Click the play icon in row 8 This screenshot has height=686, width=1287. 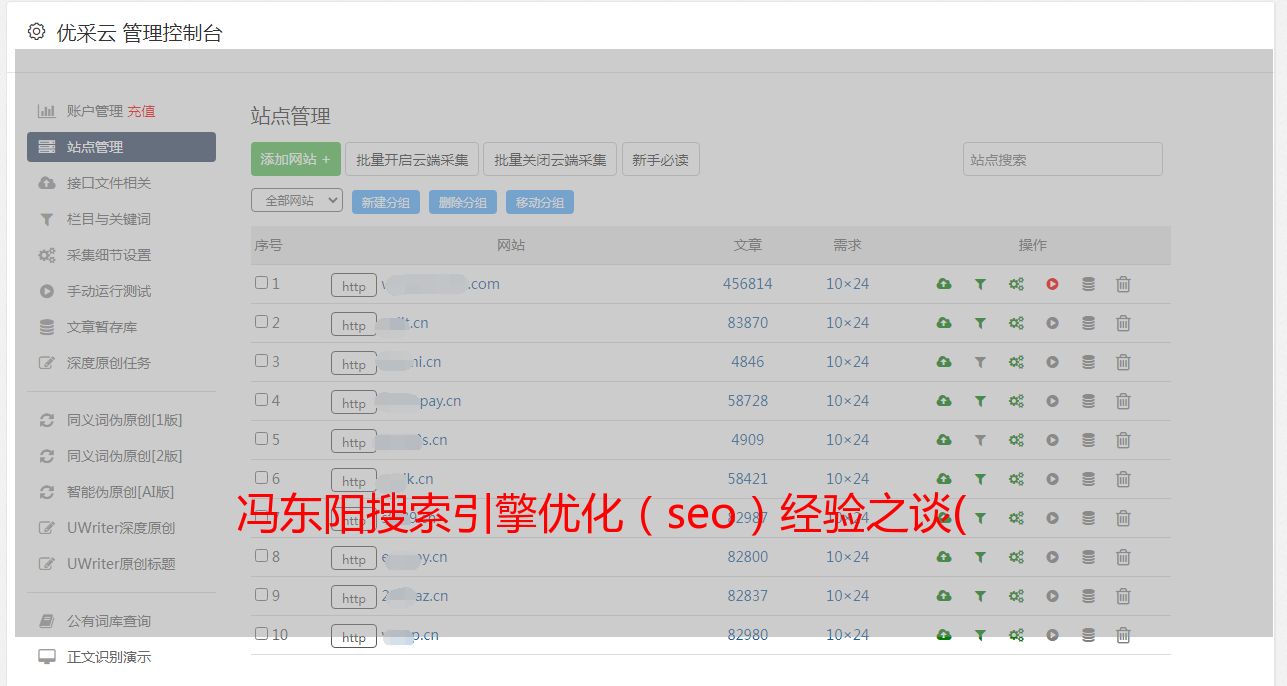[x=1052, y=557]
